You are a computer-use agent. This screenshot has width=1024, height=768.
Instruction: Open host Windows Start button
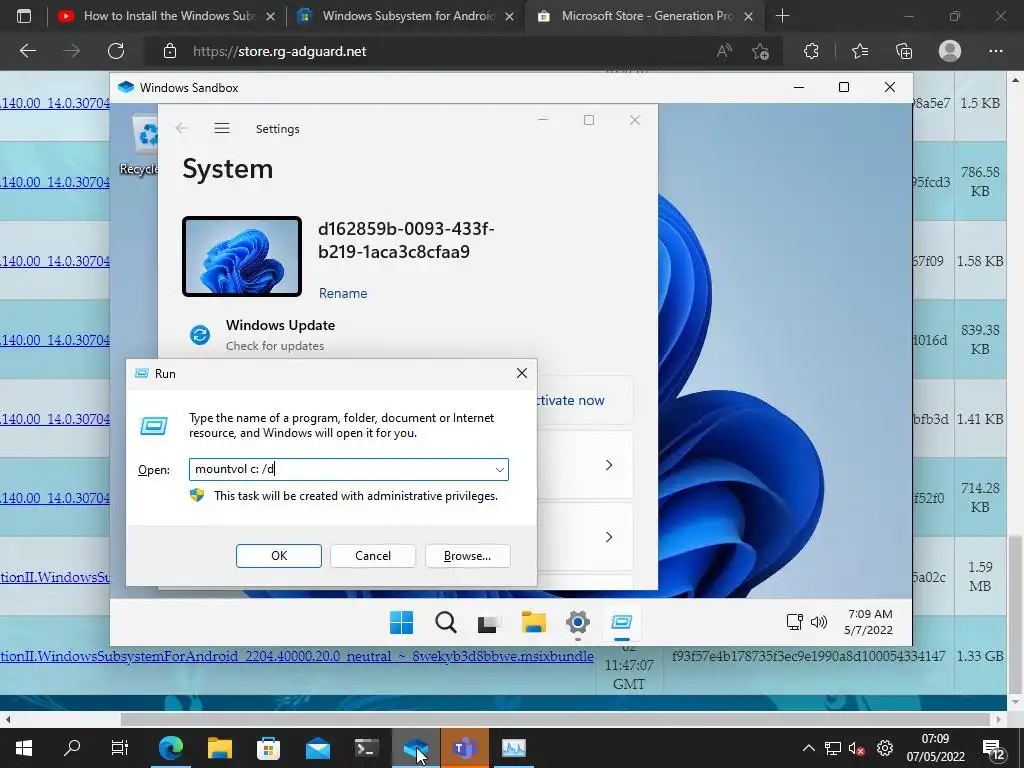[24, 748]
